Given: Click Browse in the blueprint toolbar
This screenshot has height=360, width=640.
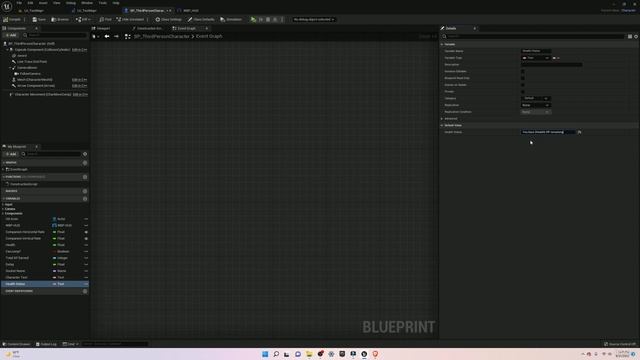Looking at the screenshot, I should pos(60,19).
